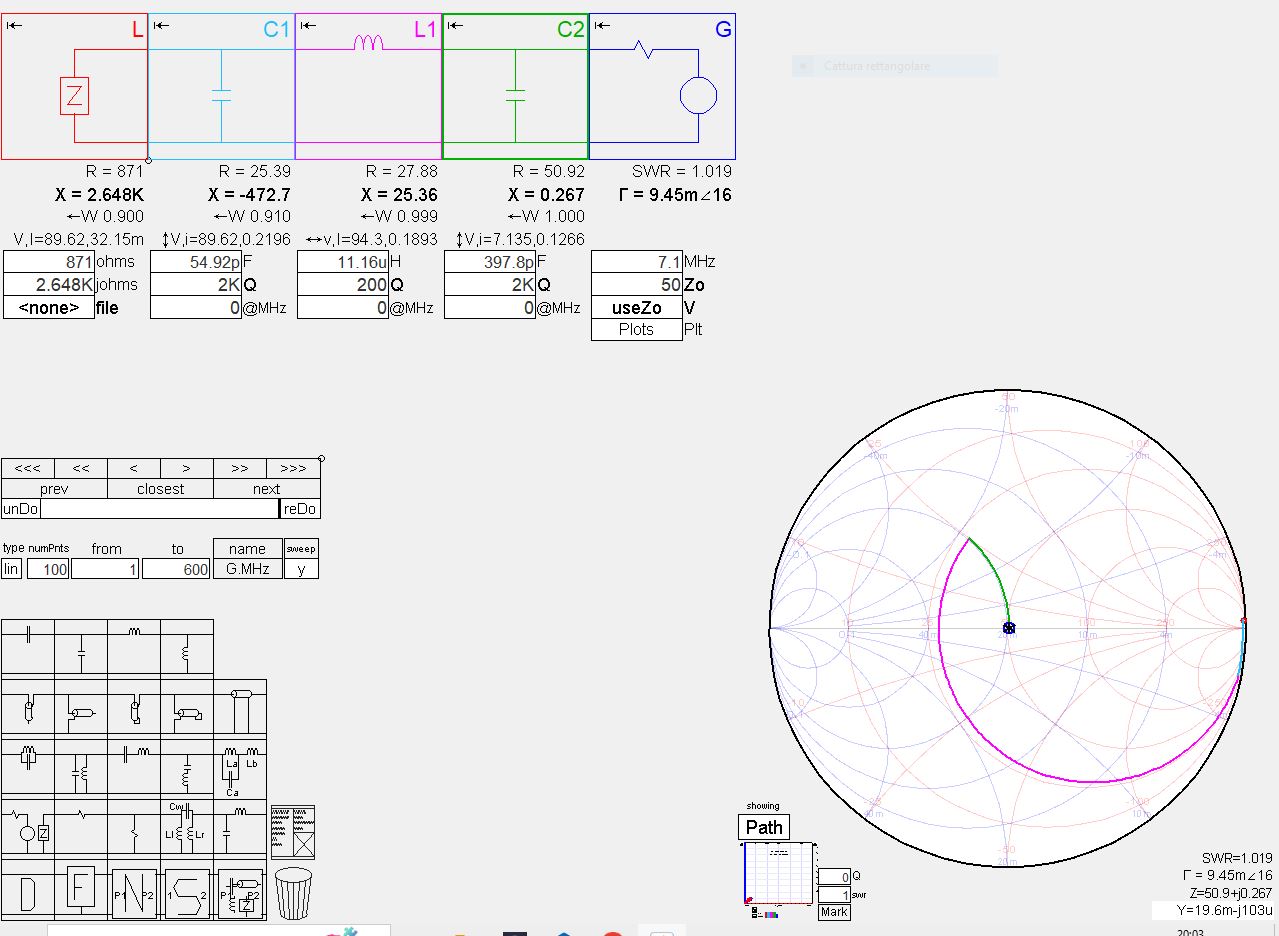
Task: Click the Mark button
Action: 834,911
